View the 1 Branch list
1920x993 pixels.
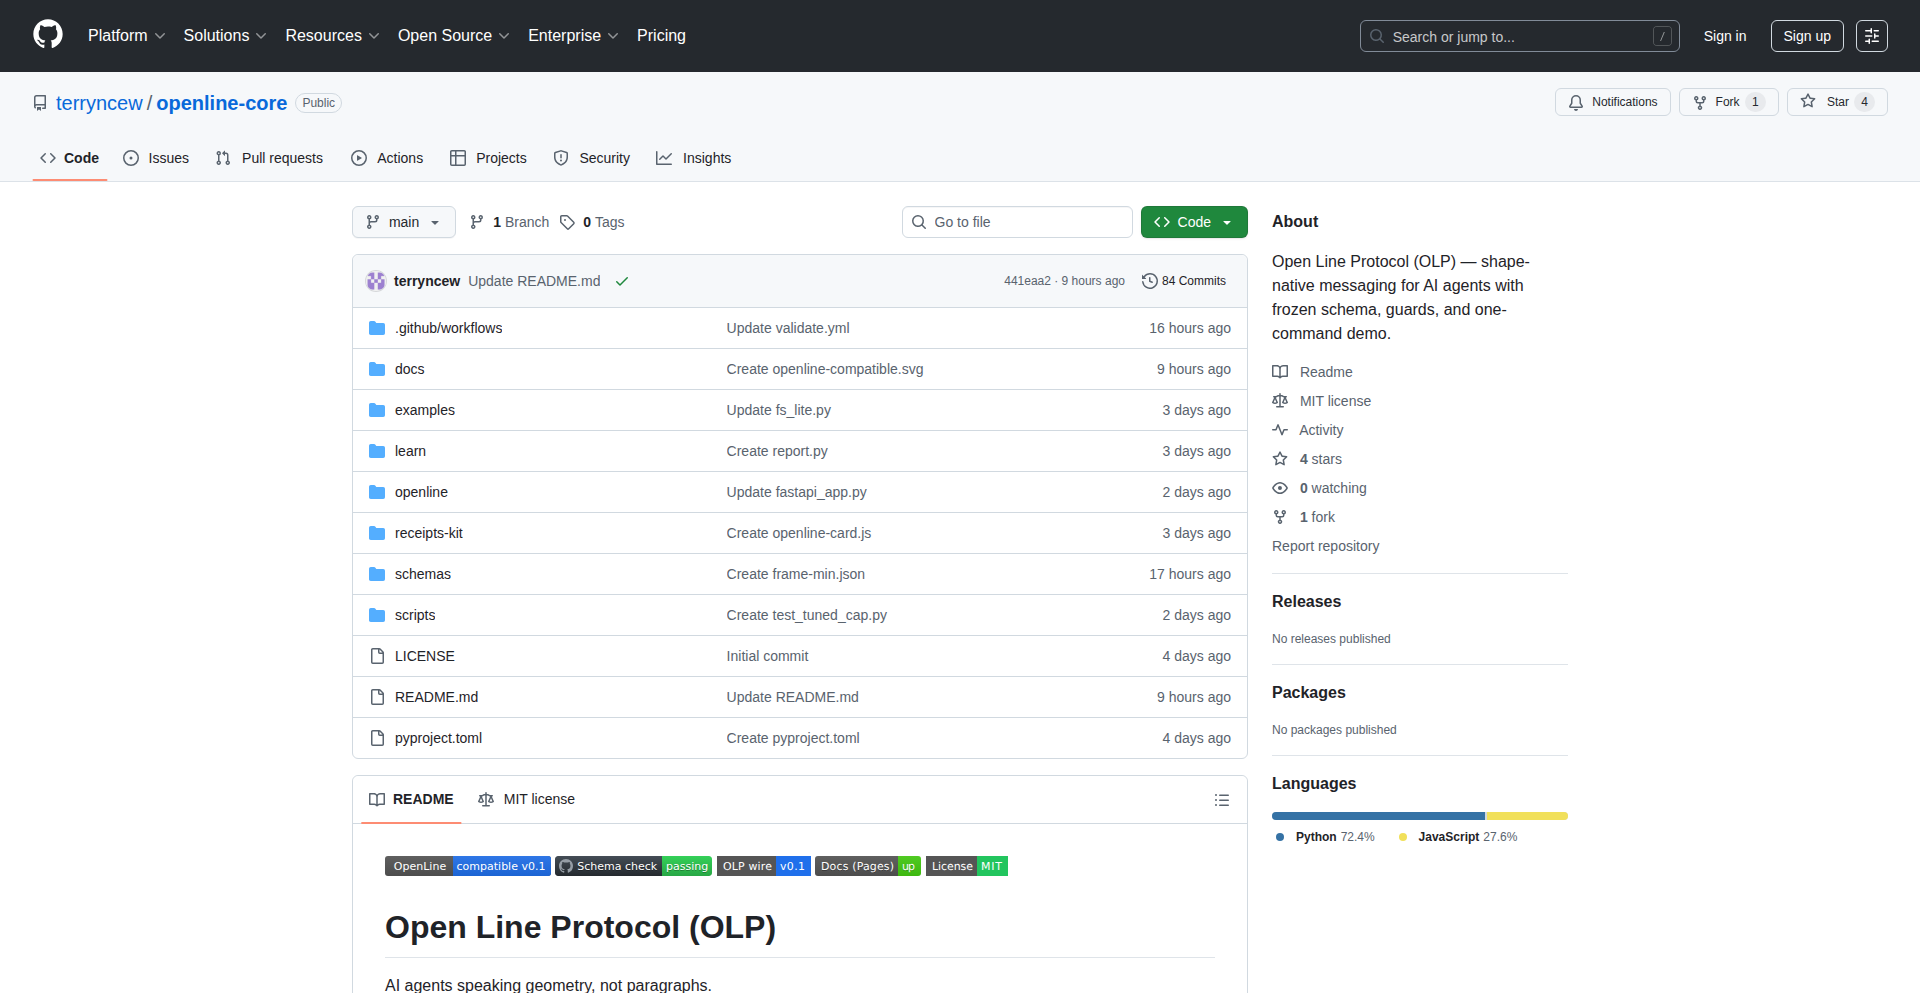pos(509,222)
